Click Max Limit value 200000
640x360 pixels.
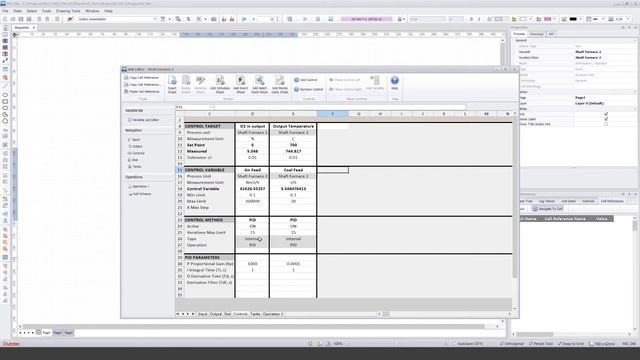(252, 201)
